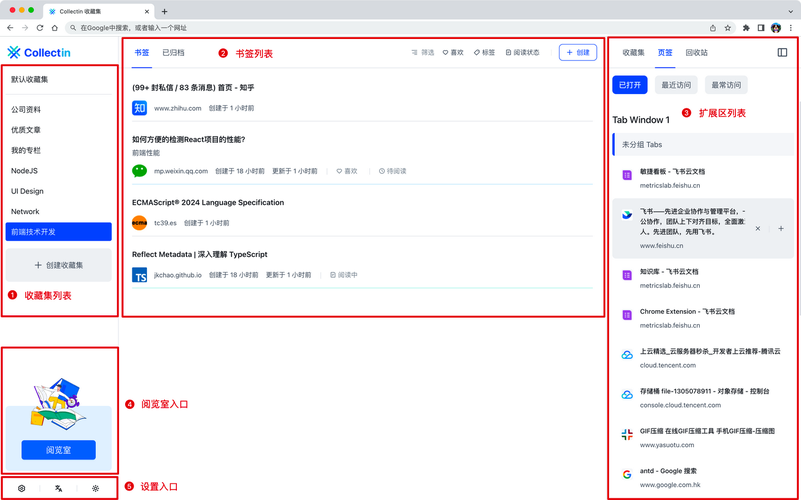Click the GIF压缩 site icon

pos(627,435)
